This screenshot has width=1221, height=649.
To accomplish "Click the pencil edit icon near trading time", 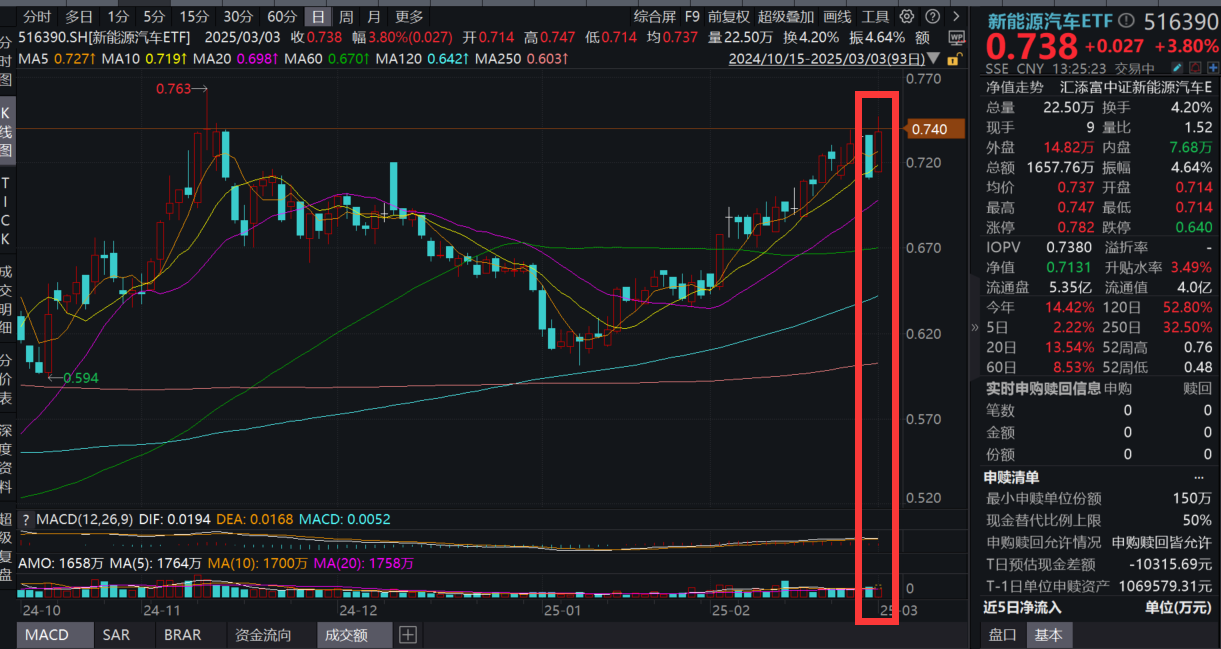I will coord(1177,66).
